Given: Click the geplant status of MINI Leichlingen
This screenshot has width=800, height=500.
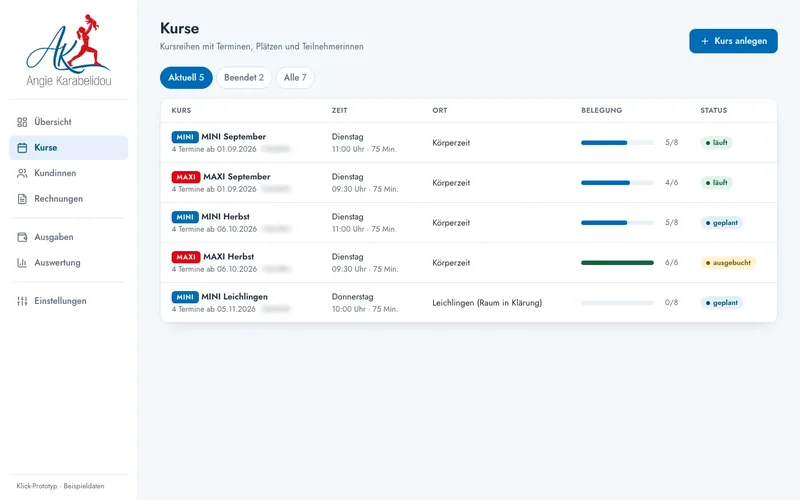Looking at the screenshot, I should click(721, 303).
